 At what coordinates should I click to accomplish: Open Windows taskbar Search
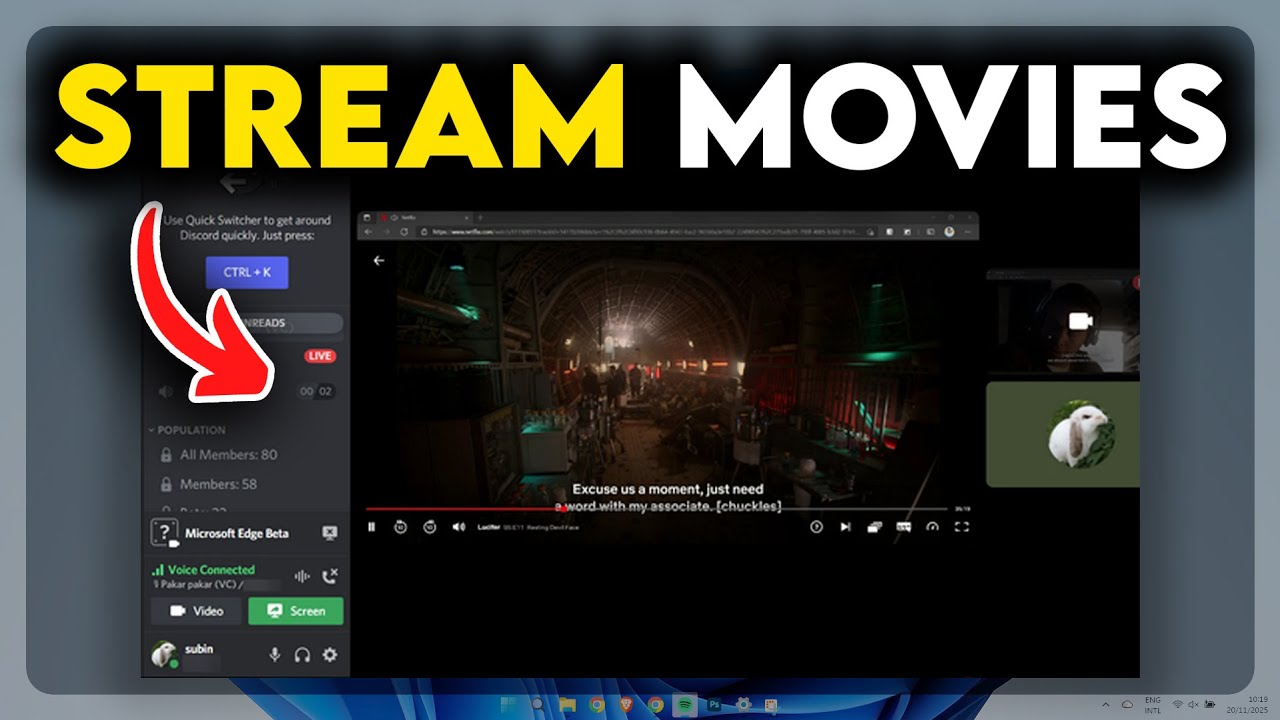[x=538, y=705]
